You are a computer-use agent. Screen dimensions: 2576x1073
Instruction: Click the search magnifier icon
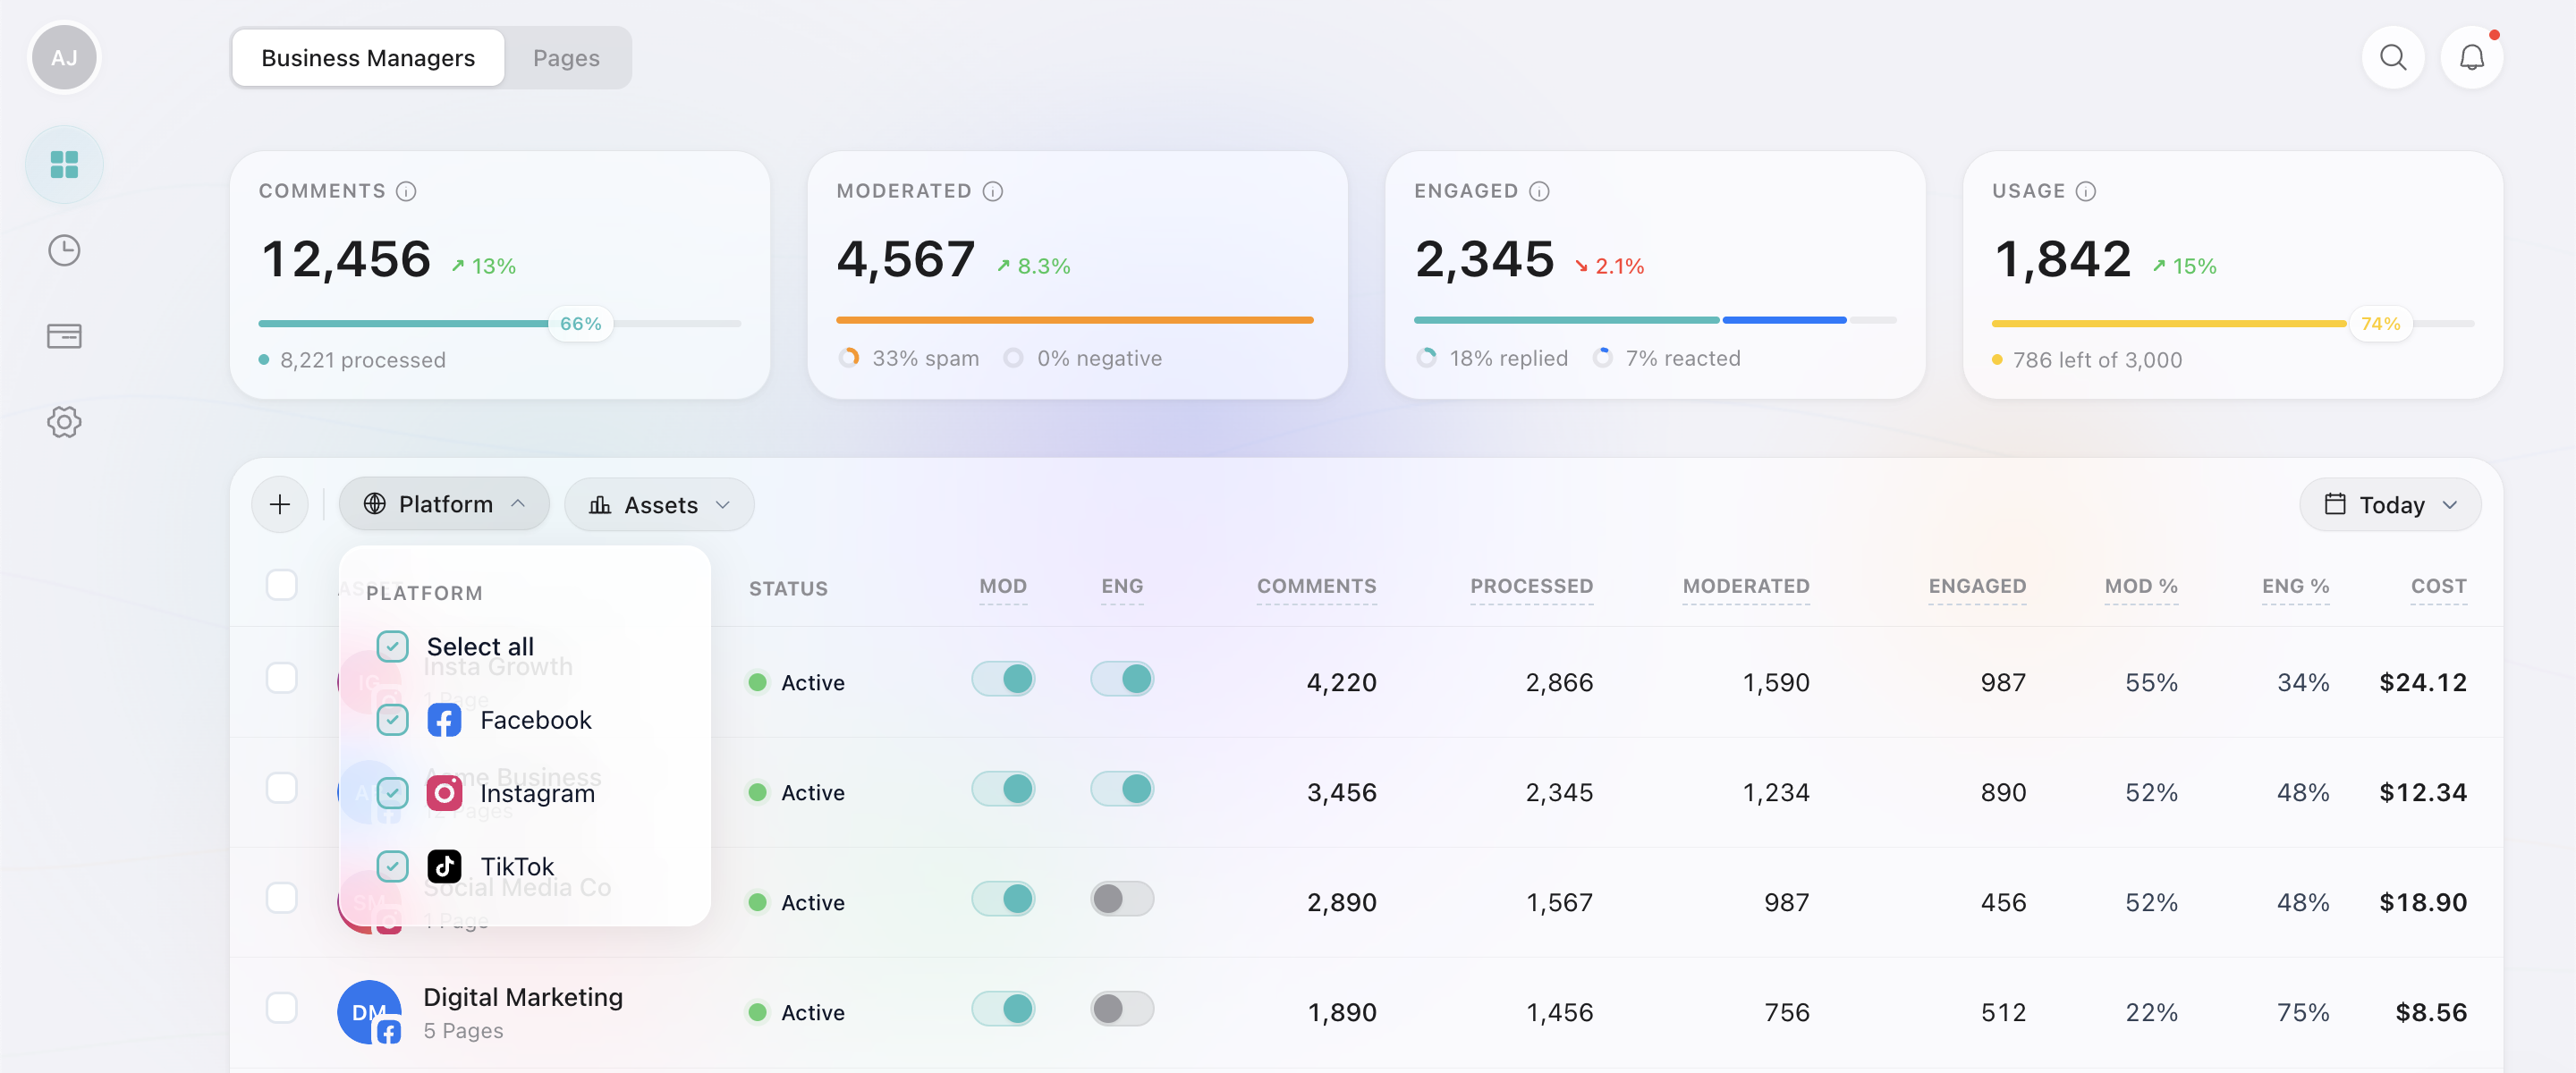pos(2393,57)
